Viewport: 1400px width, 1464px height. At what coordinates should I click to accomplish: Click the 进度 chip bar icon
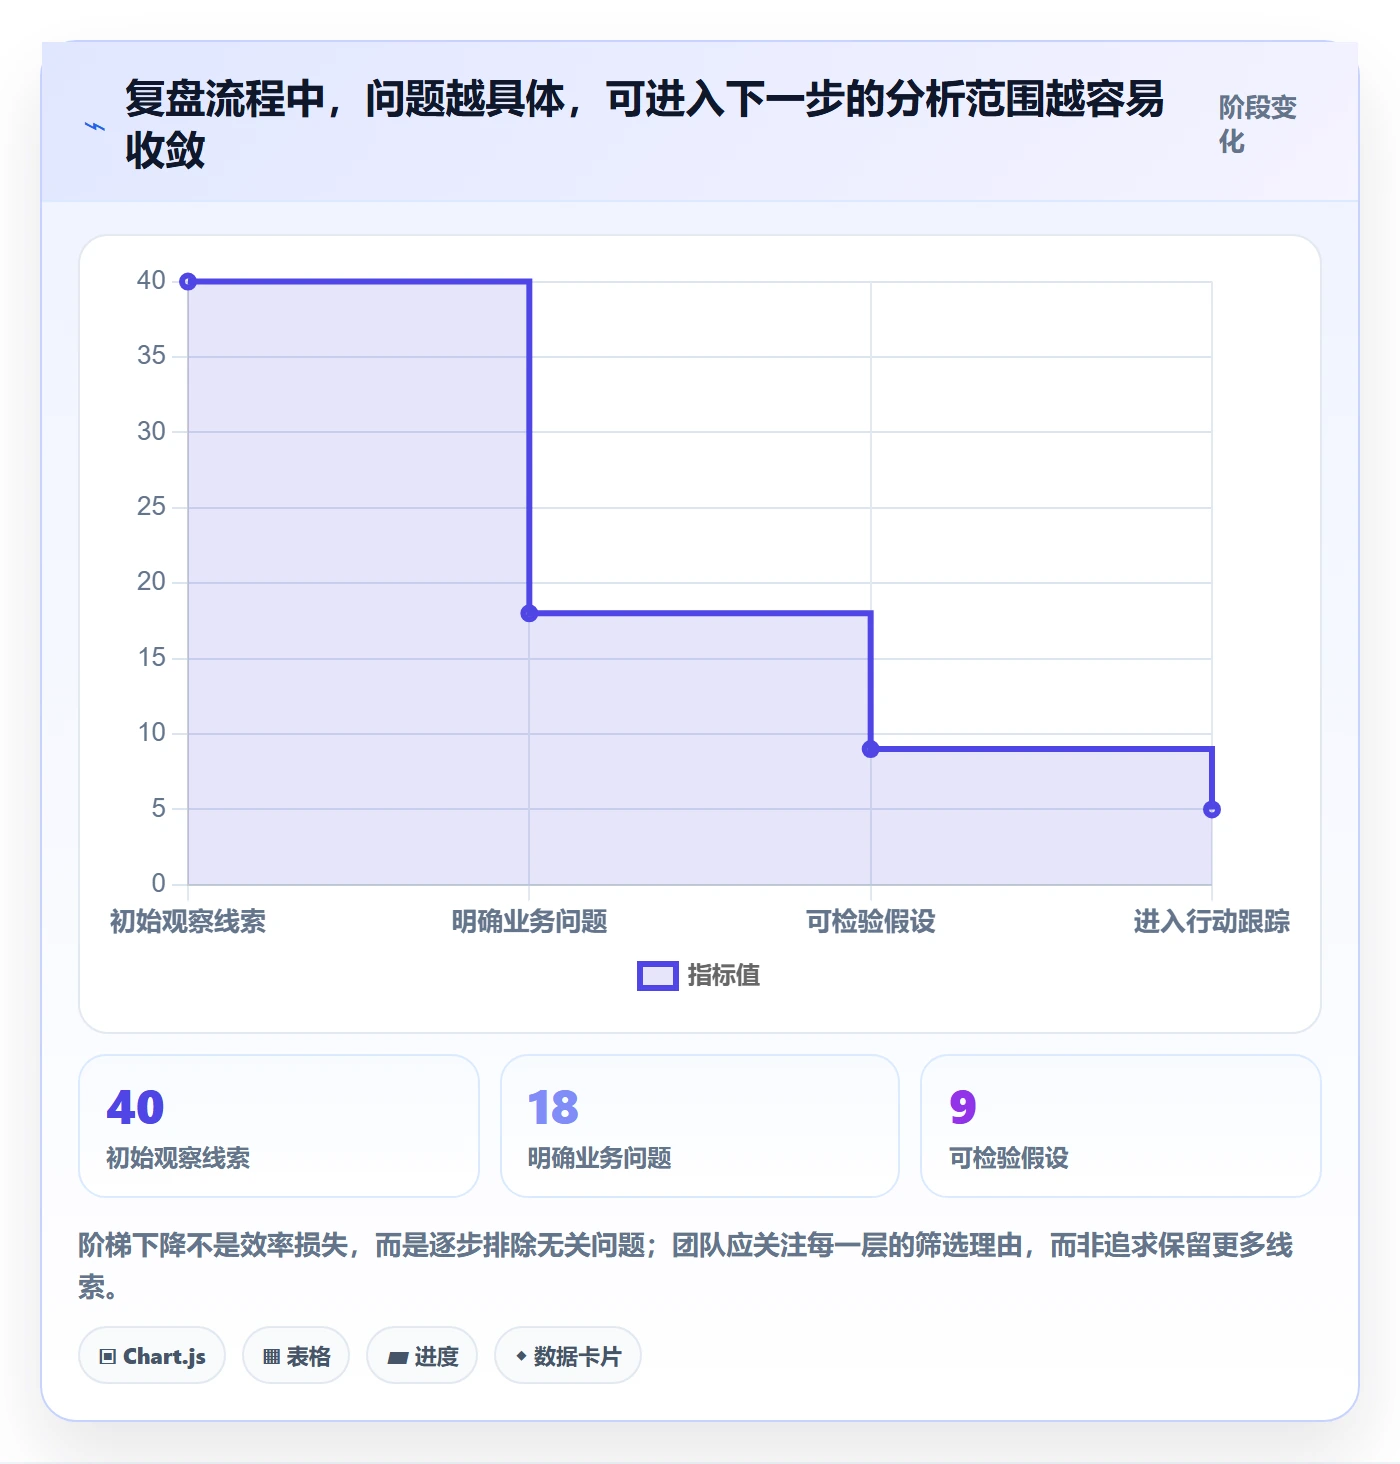pos(398,1357)
